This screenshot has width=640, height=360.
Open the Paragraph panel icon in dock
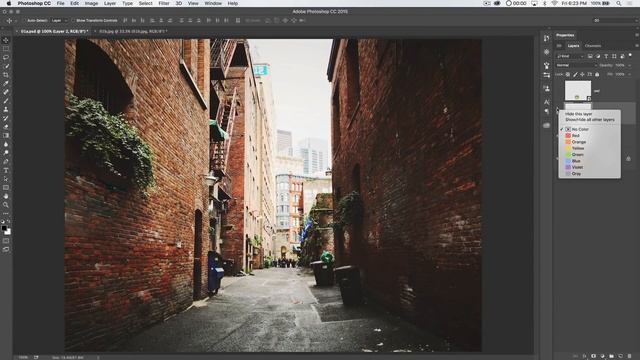tap(546, 111)
